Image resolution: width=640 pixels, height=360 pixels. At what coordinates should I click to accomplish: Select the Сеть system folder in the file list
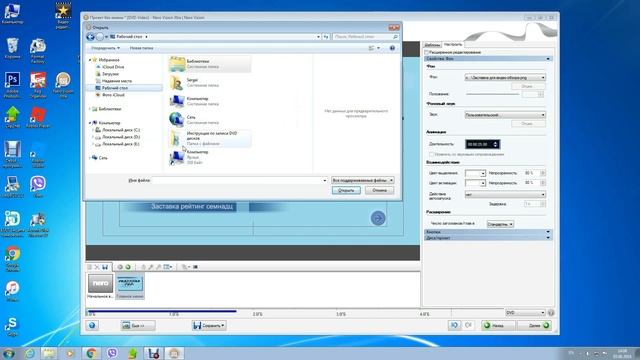click(x=210, y=120)
